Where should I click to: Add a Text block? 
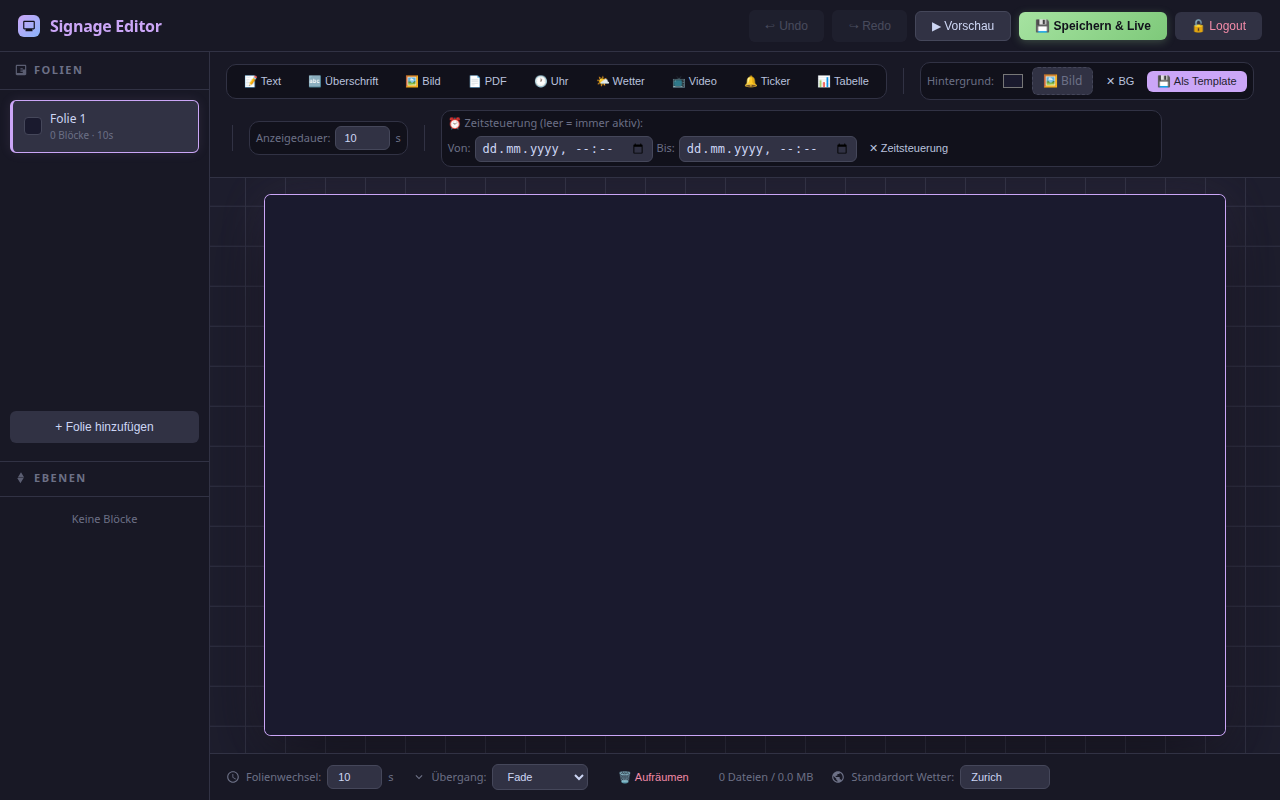pyautogui.click(x=263, y=81)
